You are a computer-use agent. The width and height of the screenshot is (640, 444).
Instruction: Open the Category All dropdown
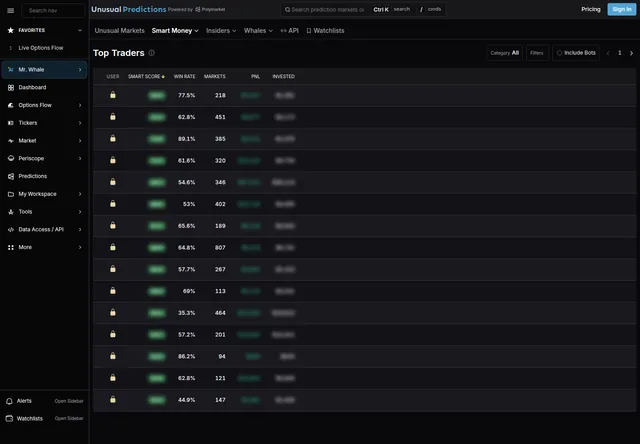pos(504,53)
